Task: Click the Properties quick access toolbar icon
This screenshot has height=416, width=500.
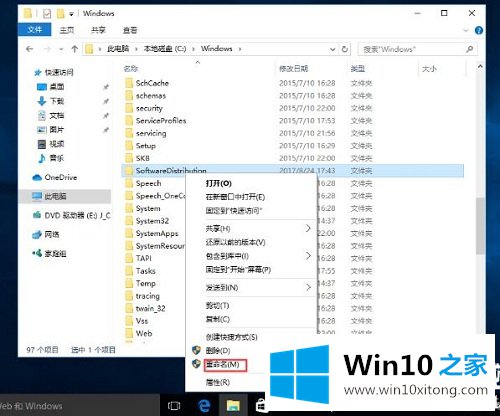Action: [47, 13]
